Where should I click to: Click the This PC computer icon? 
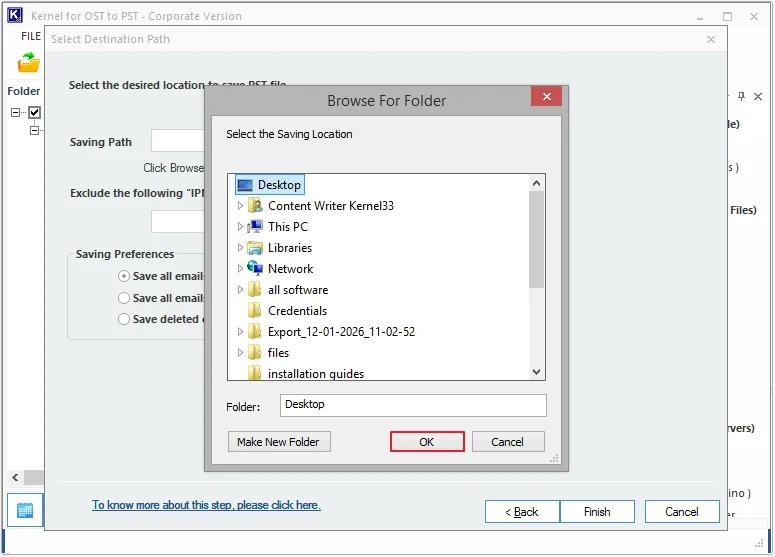point(255,226)
